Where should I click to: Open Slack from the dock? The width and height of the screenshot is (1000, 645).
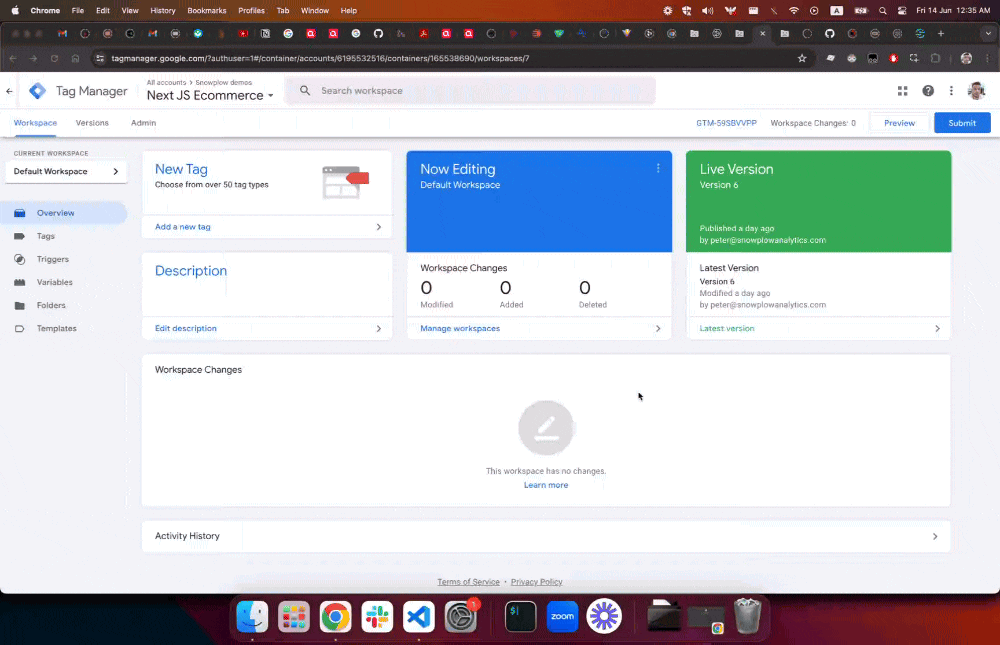[x=377, y=617]
